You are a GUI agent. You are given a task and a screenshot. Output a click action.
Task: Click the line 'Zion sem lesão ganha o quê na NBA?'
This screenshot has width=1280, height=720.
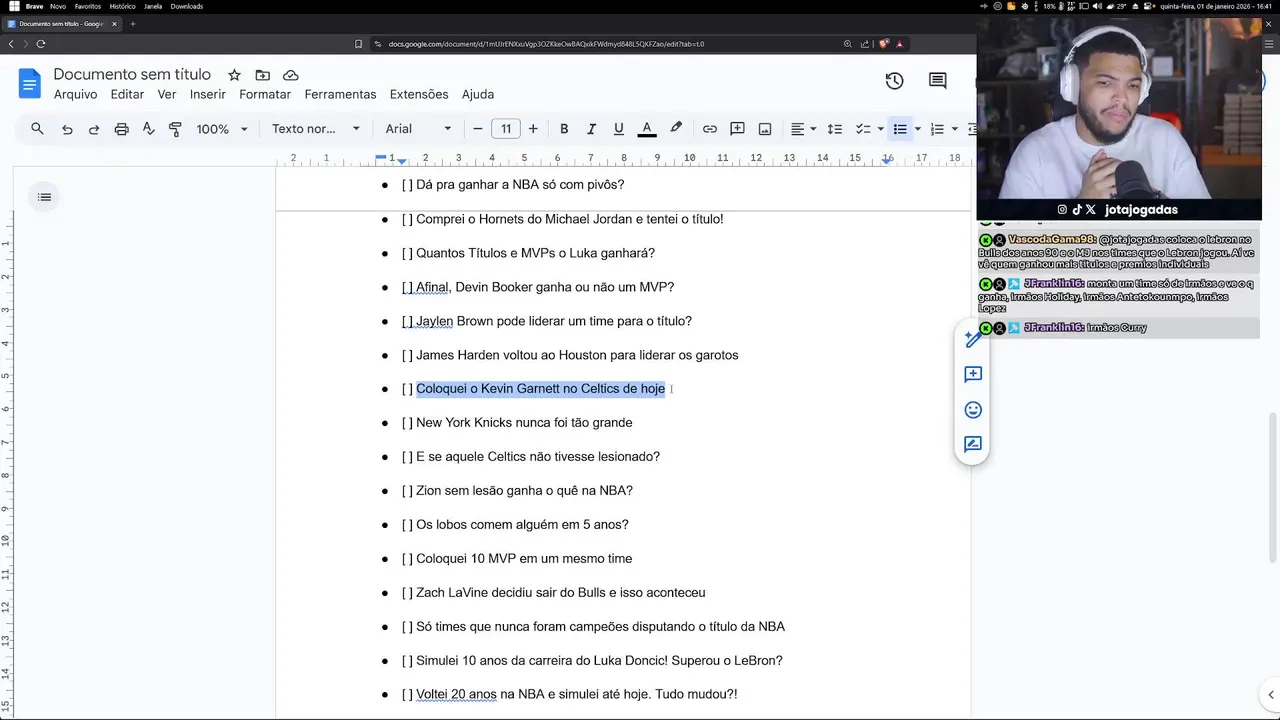pyautogui.click(x=524, y=491)
